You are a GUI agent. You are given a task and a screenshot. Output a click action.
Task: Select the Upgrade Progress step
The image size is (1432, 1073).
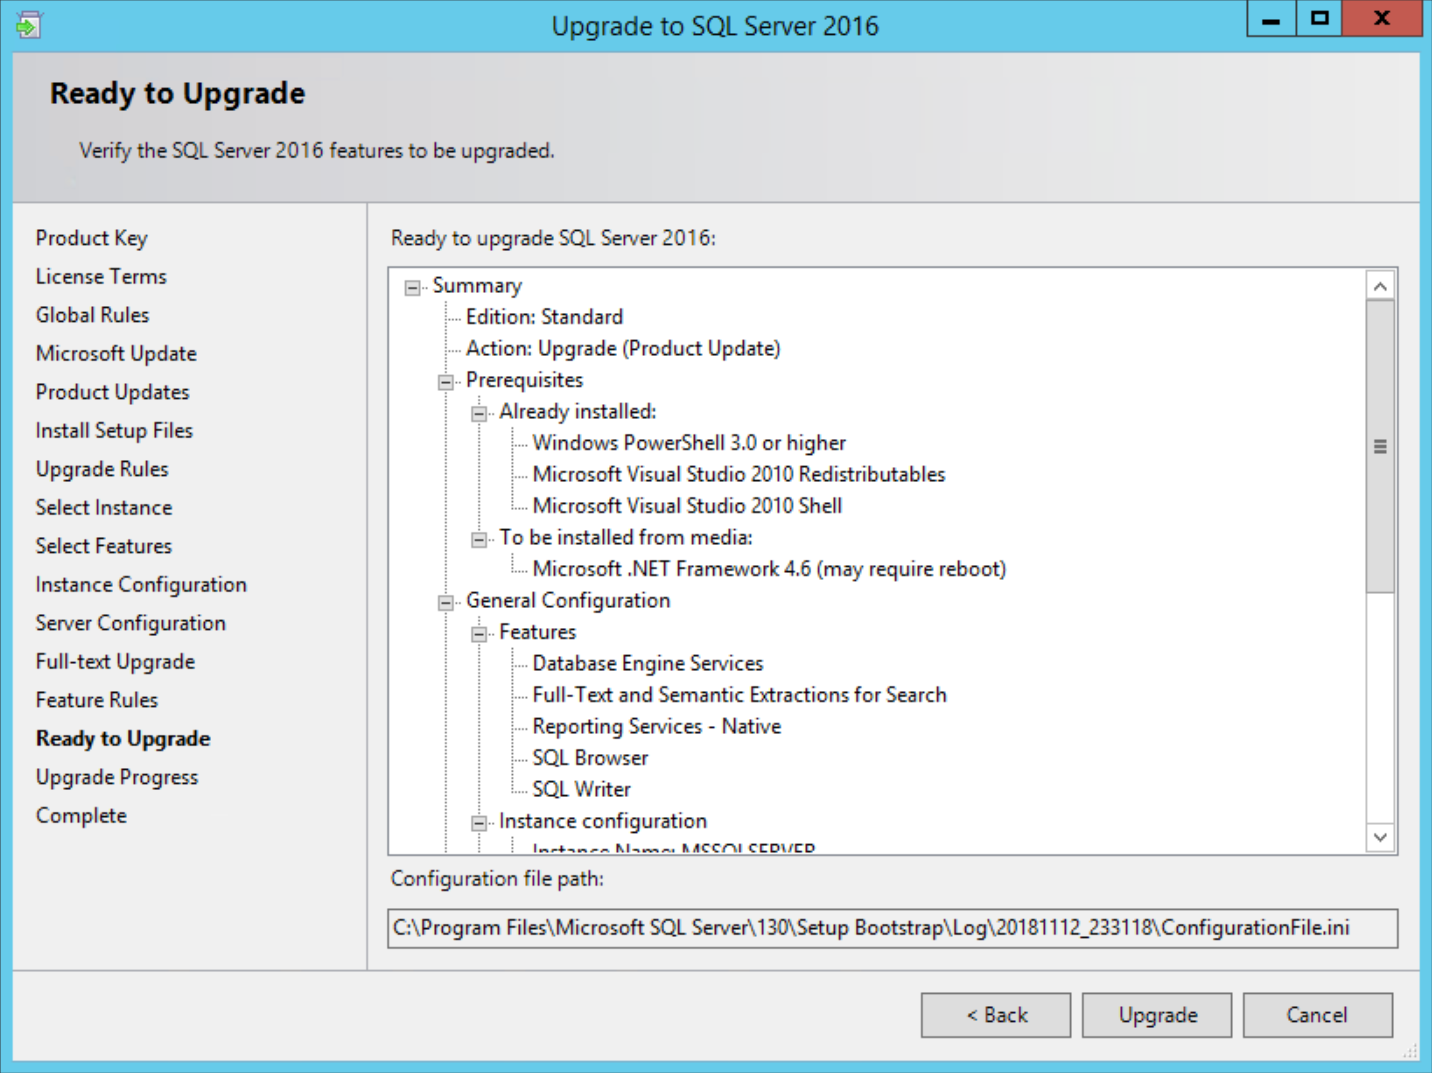click(117, 777)
